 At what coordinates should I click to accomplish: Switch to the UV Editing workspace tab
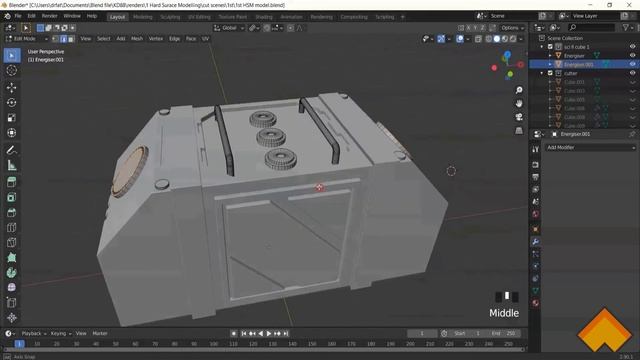[x=199, y=17]
